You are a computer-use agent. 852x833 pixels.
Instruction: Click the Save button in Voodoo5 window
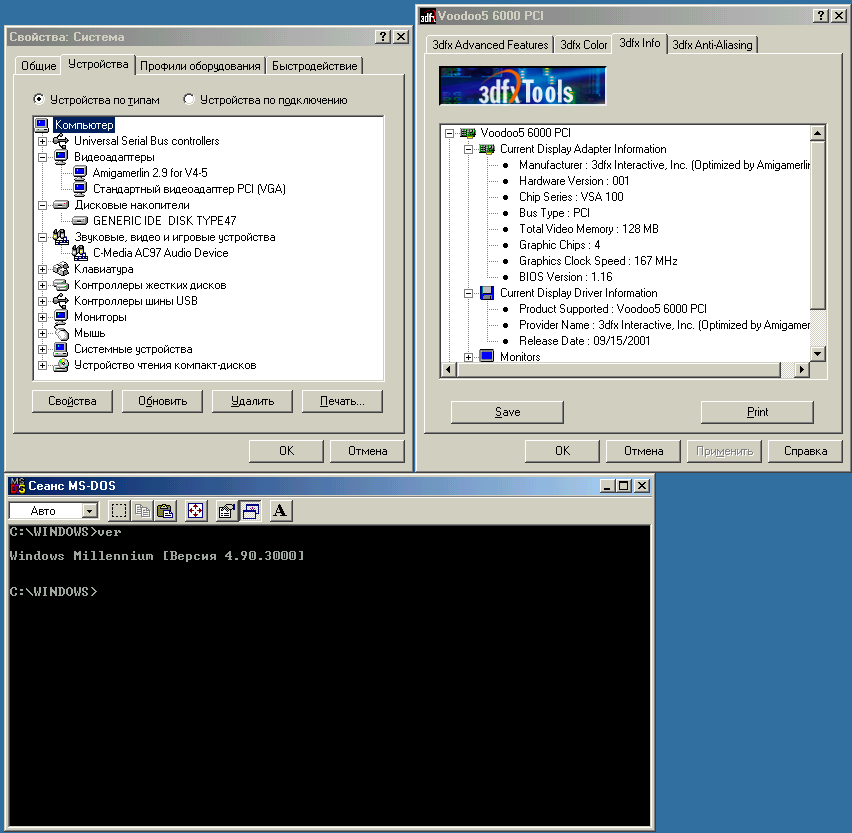pos(508,412)
